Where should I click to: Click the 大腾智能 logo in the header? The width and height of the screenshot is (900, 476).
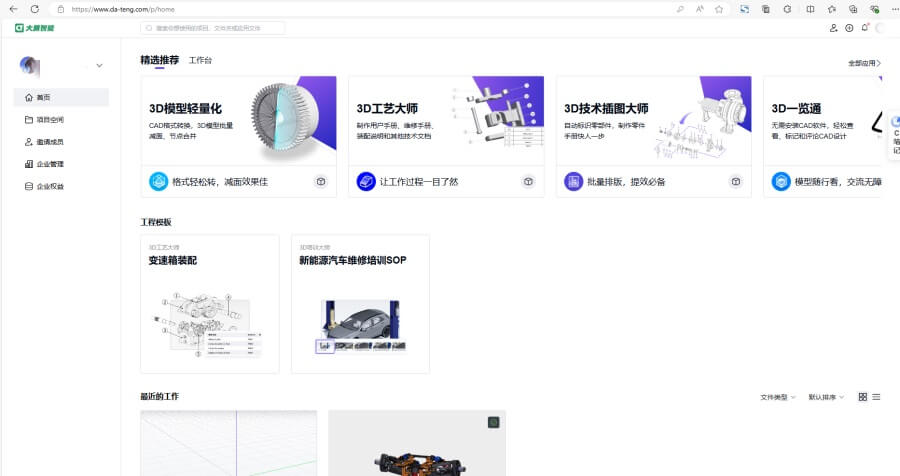pyautogui.click(x=34, y=28)
